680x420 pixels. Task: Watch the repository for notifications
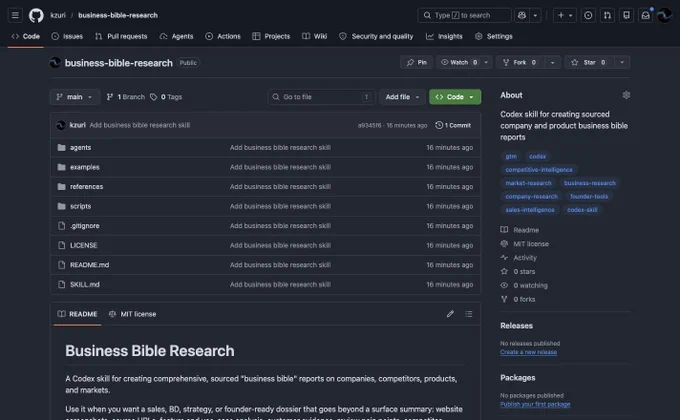tap(458, 62)
